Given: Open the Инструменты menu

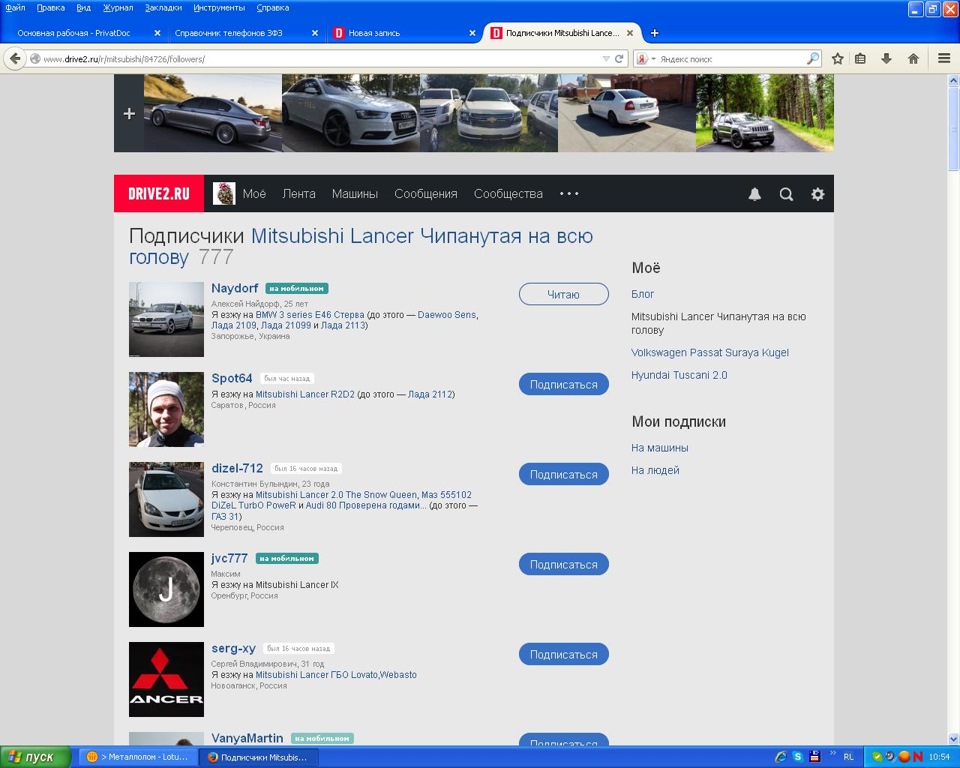Looking at the screenshot, I should 219,8.
